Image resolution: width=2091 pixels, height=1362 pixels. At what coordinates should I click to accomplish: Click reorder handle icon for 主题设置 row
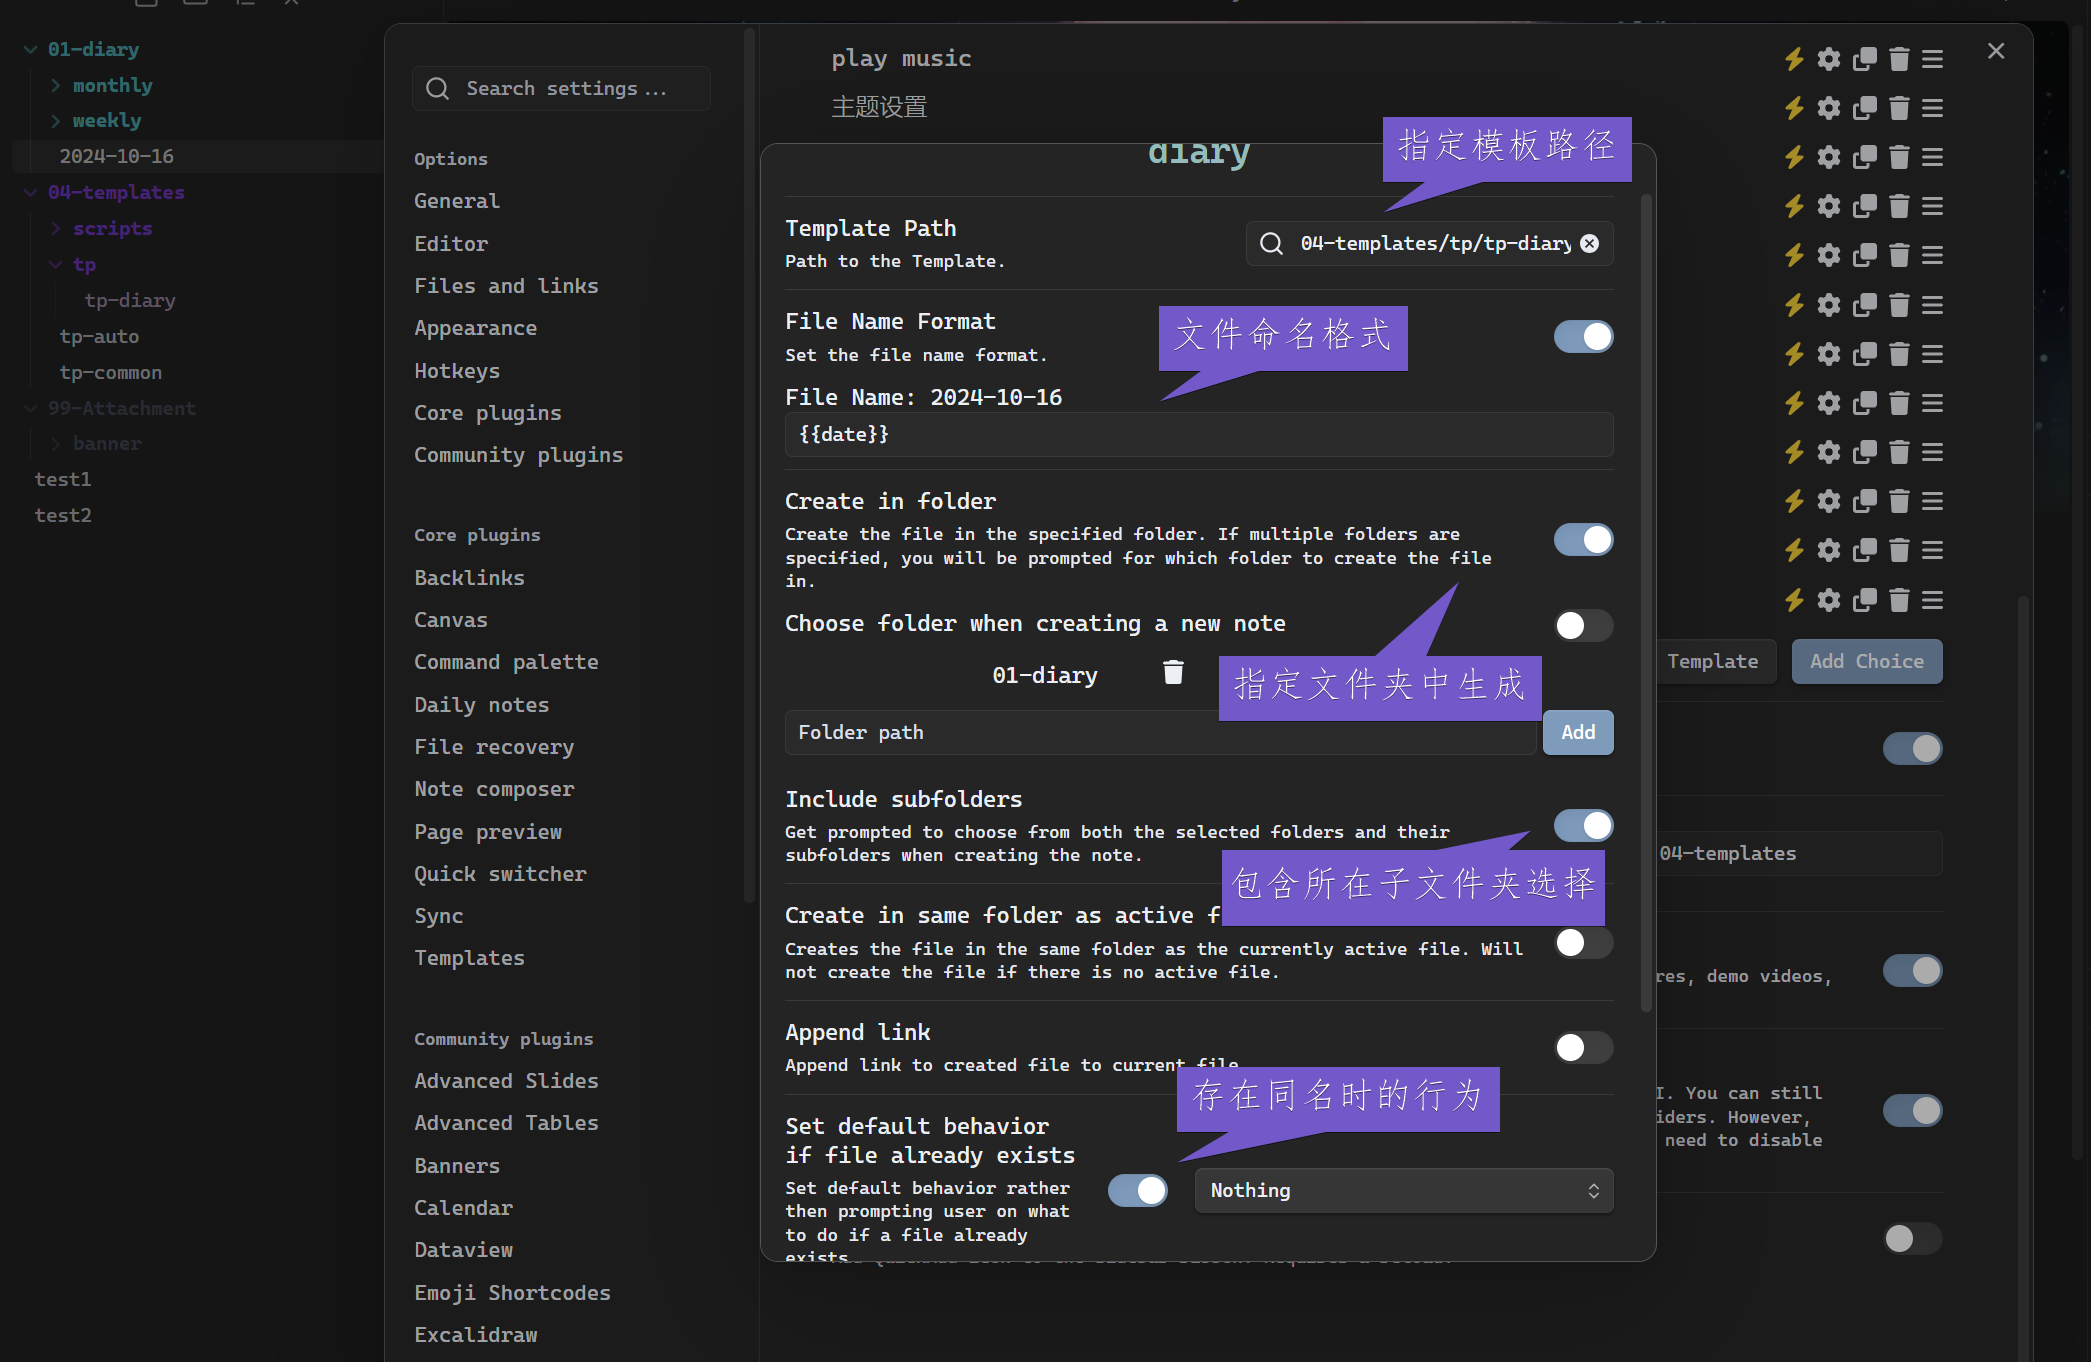(x=1932, y=108)
